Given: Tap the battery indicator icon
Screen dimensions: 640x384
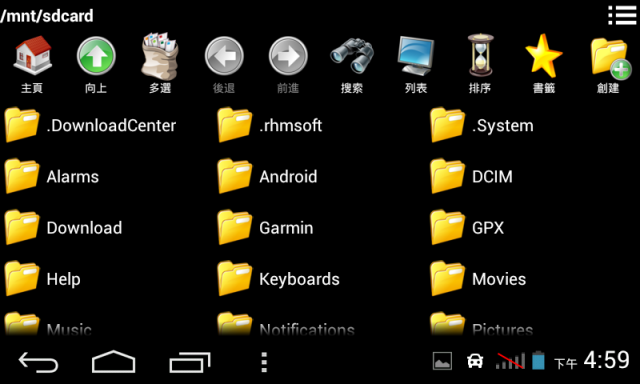Looking at the screenshot, I should click(x=538, y=360).
